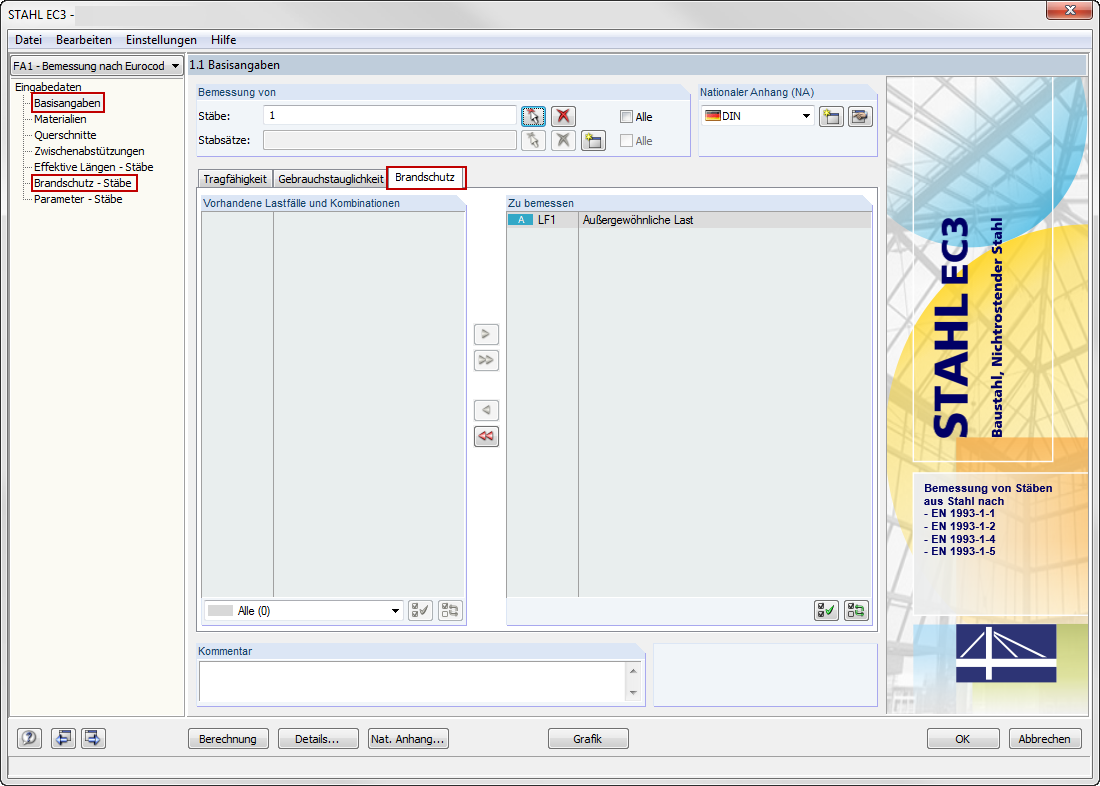Click invert selection icon under Zu bemessen list

[856, 611]
